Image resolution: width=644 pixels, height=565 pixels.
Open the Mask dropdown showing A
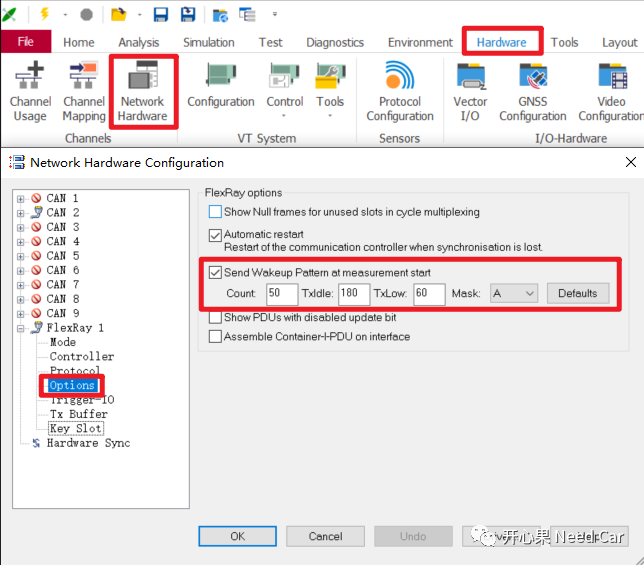[x=514, y=294]
